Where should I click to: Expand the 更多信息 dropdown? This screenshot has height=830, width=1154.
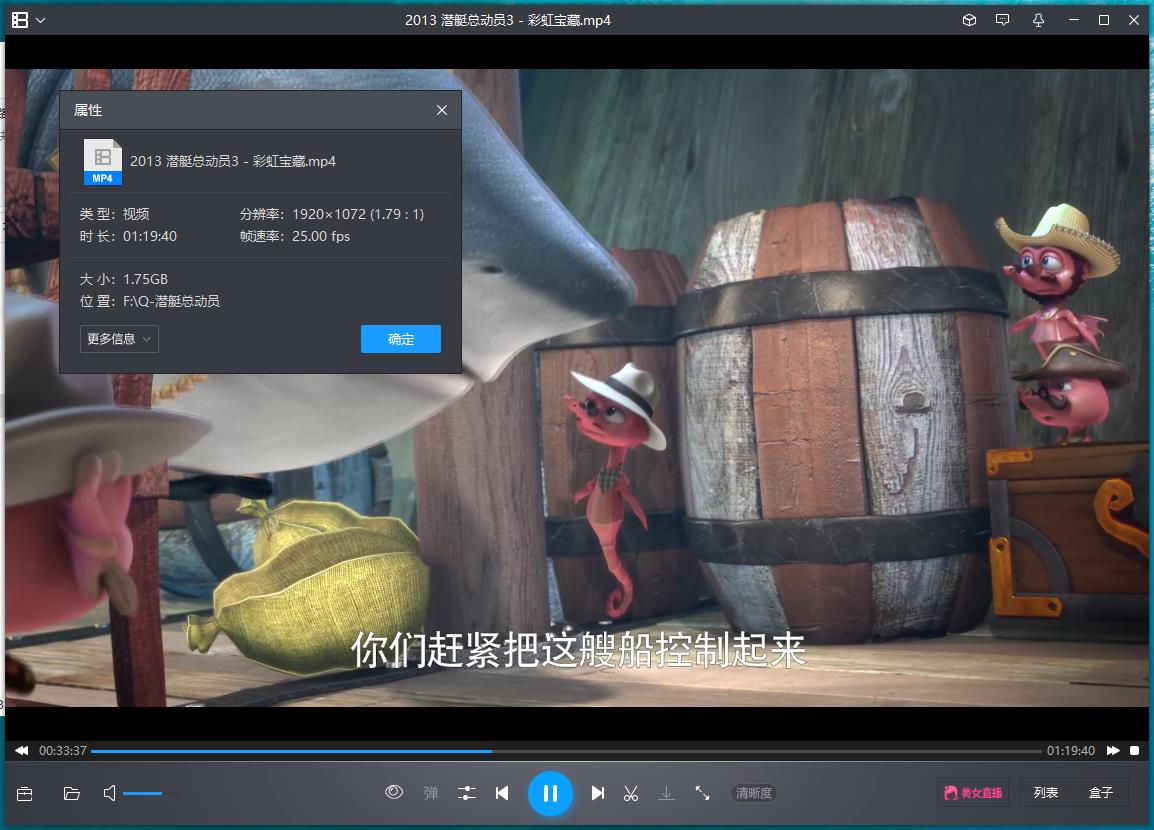tap(118, 338)
